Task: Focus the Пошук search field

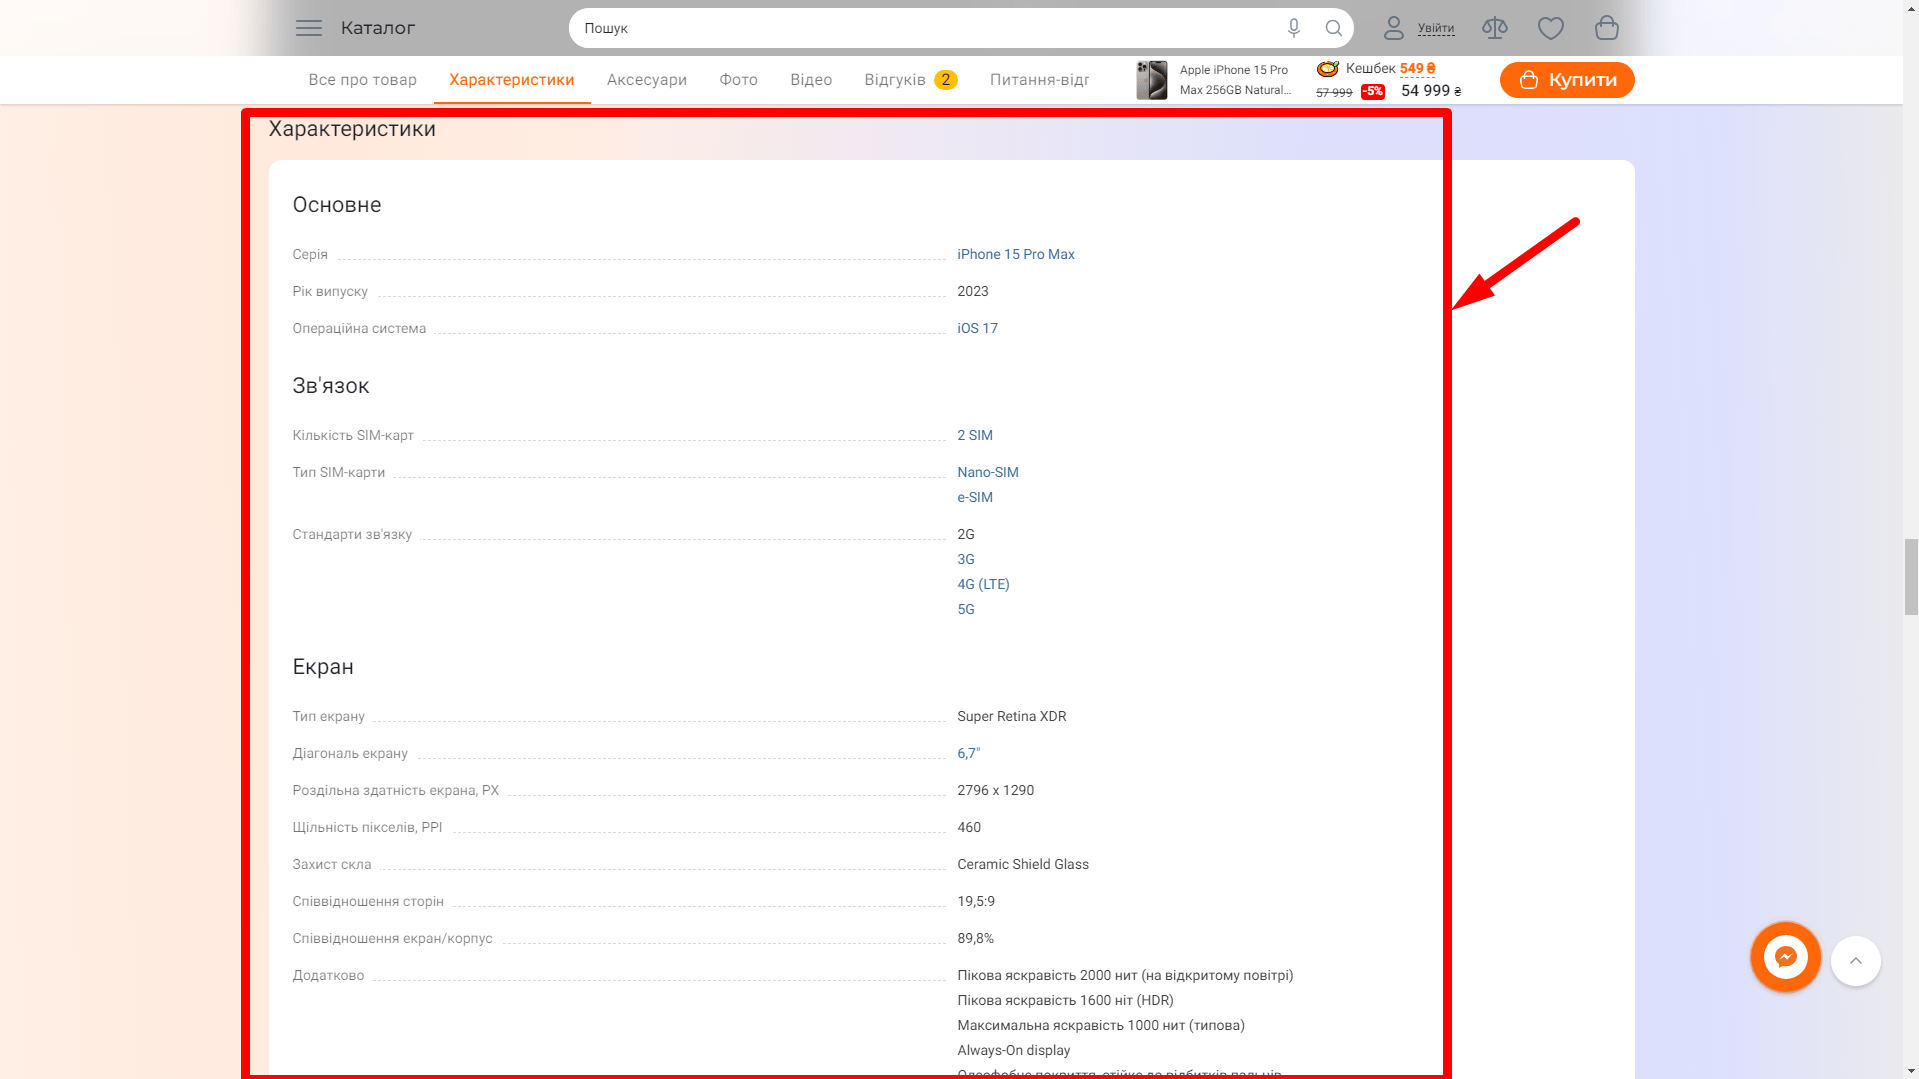Action: tap(930, 28)
